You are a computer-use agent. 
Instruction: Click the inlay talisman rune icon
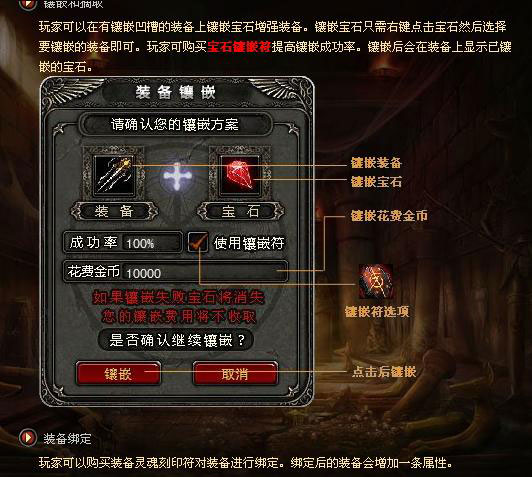[376, 281]
